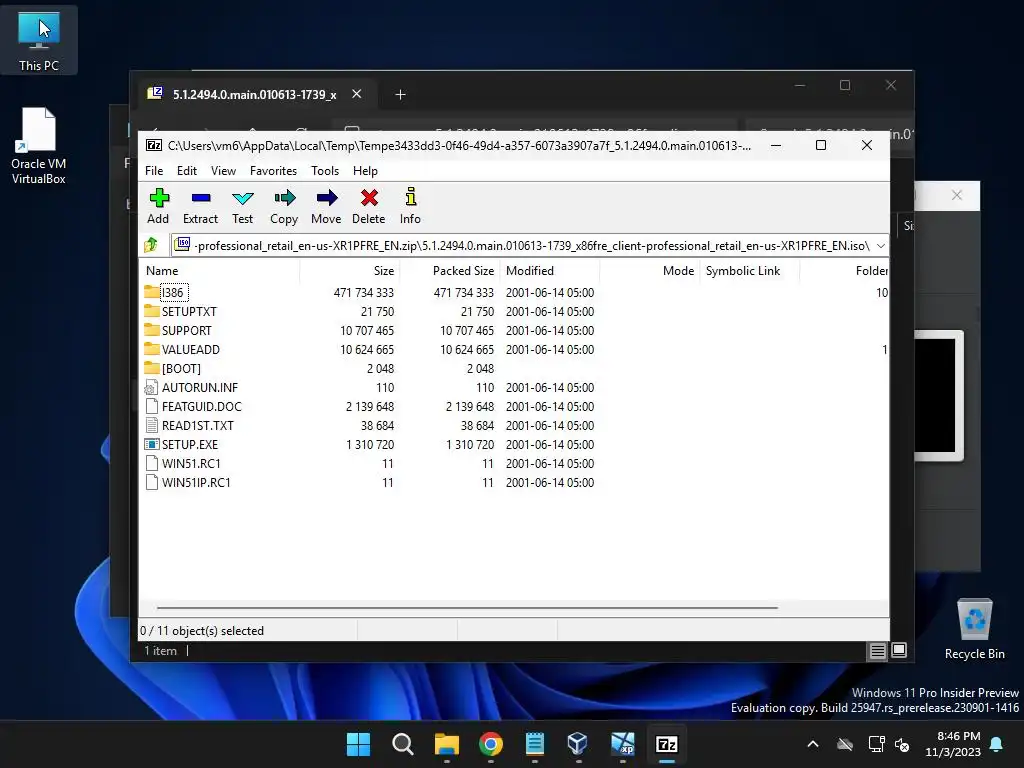Open the Tools menu

[325, 170]
